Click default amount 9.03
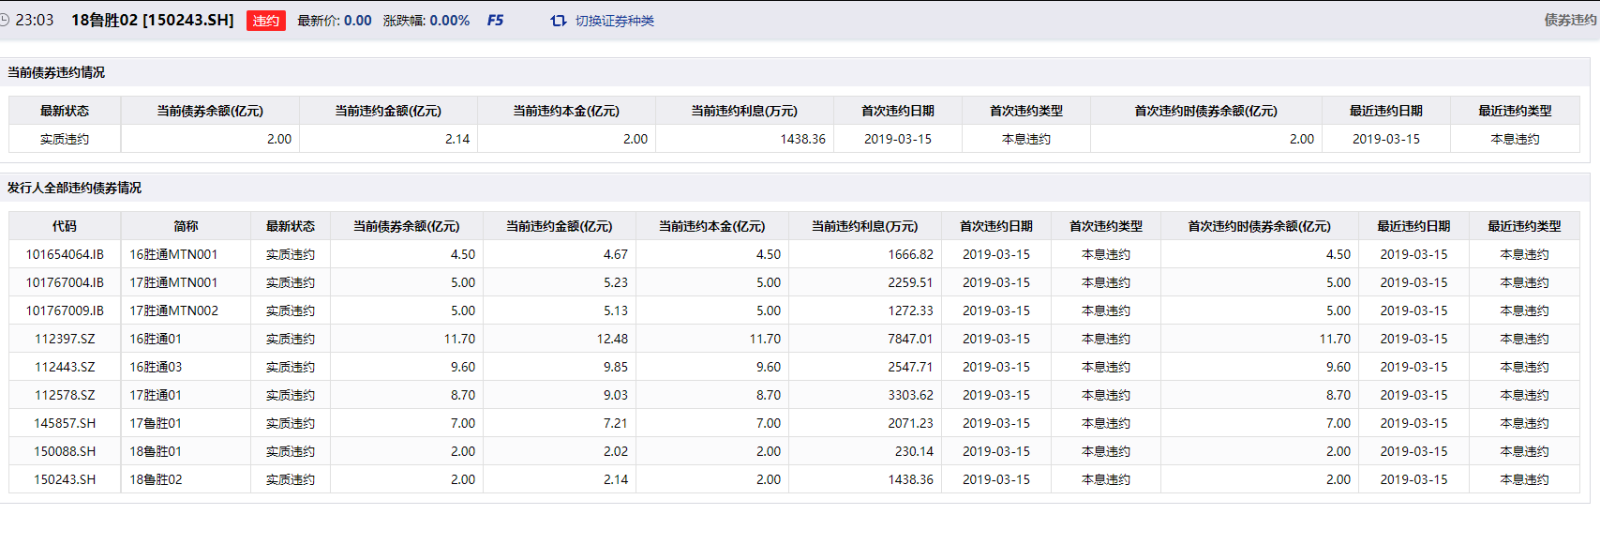1600x545 pixels. [616, 395]
